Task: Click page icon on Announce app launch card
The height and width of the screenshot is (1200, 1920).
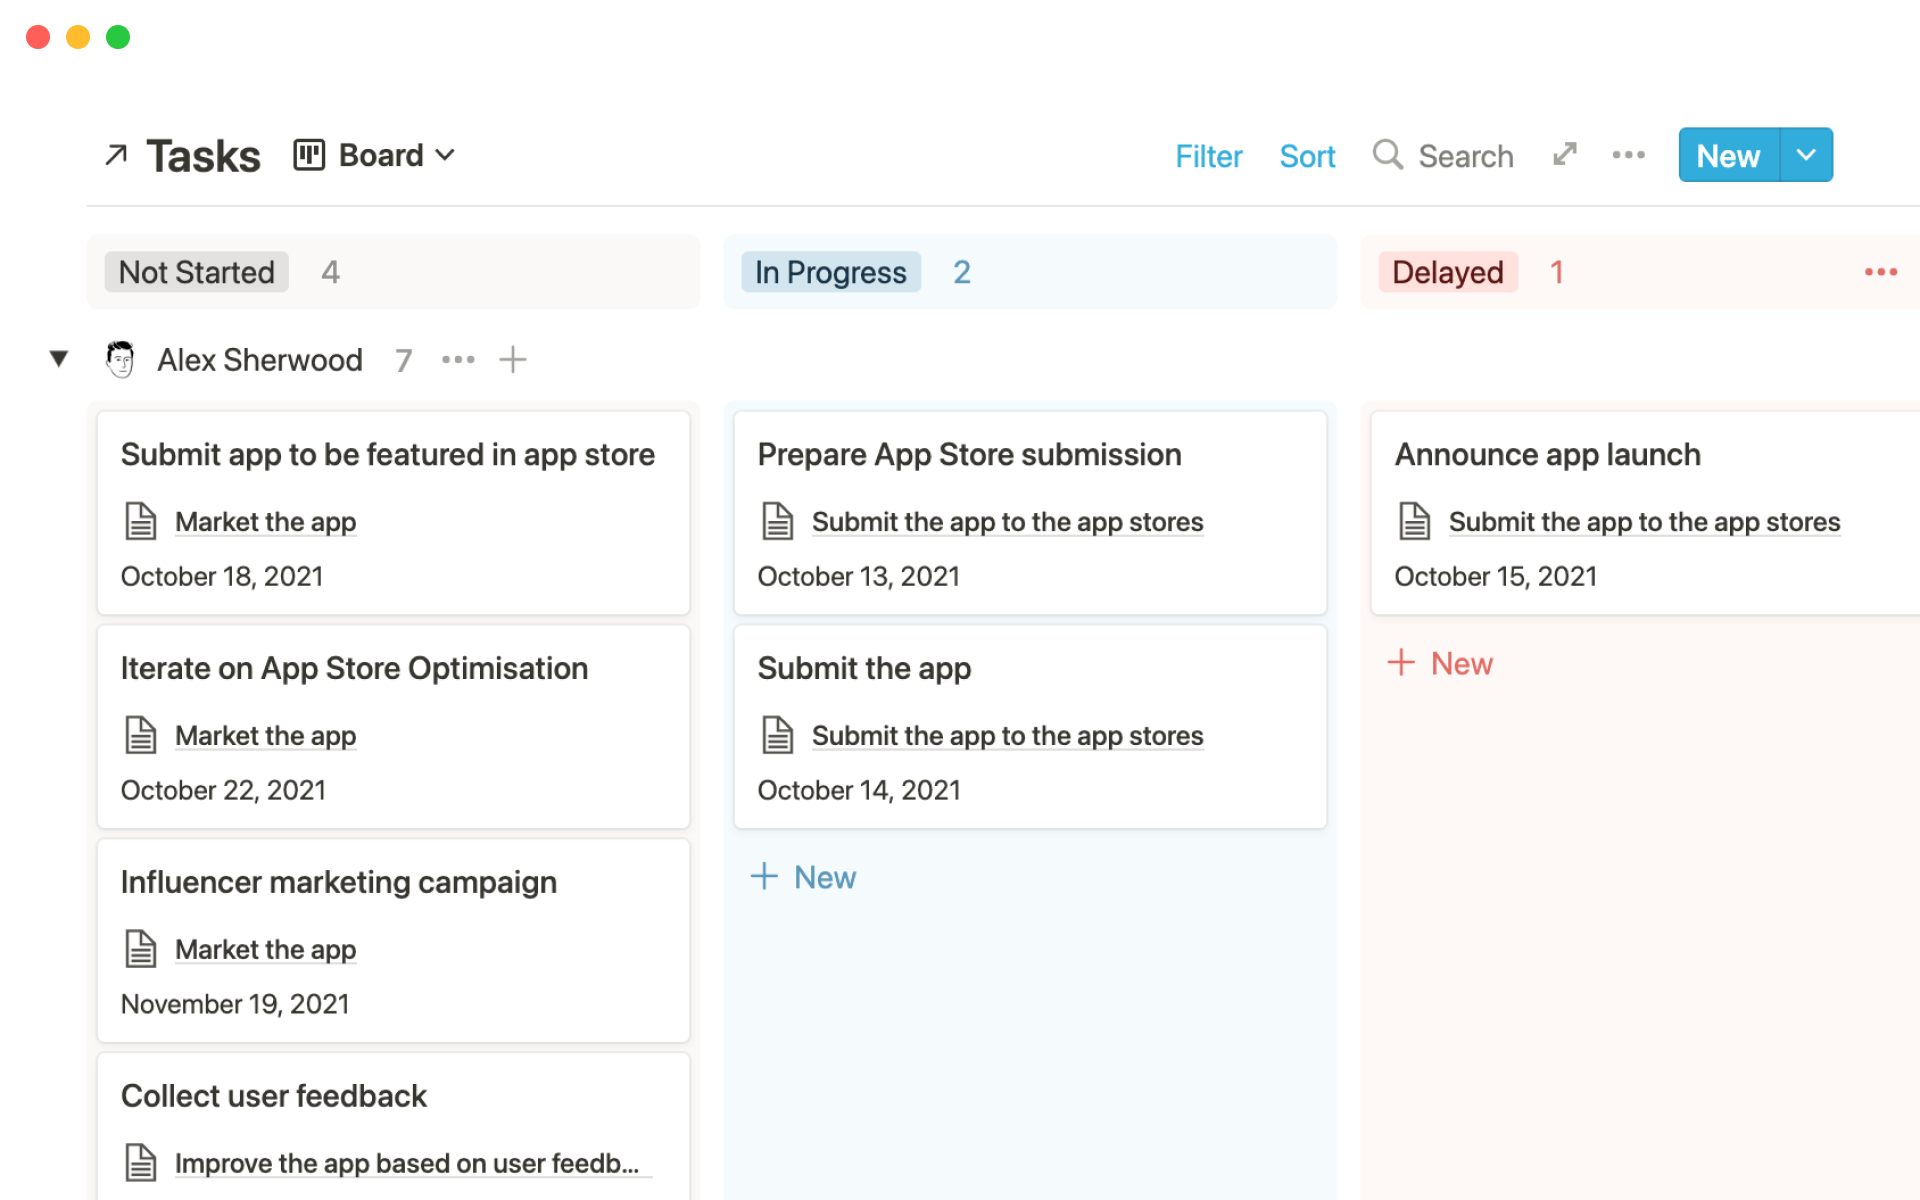Action: (x=1414, y=522)
